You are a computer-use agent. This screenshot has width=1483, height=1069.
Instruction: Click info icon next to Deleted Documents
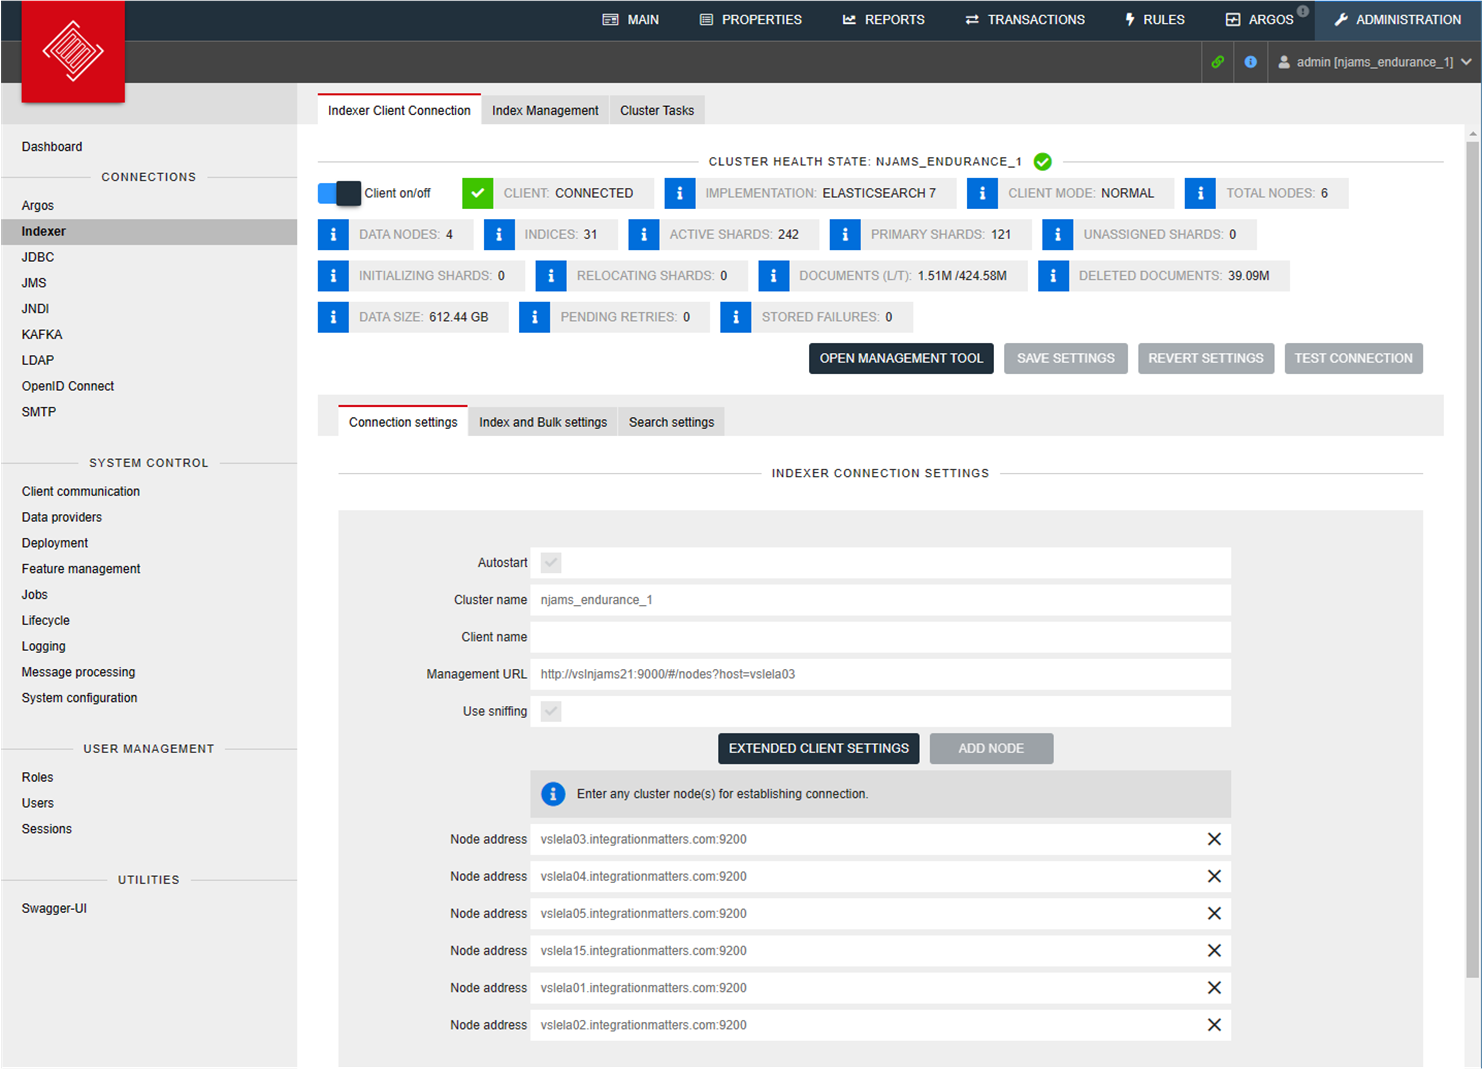coord(1053,275)
